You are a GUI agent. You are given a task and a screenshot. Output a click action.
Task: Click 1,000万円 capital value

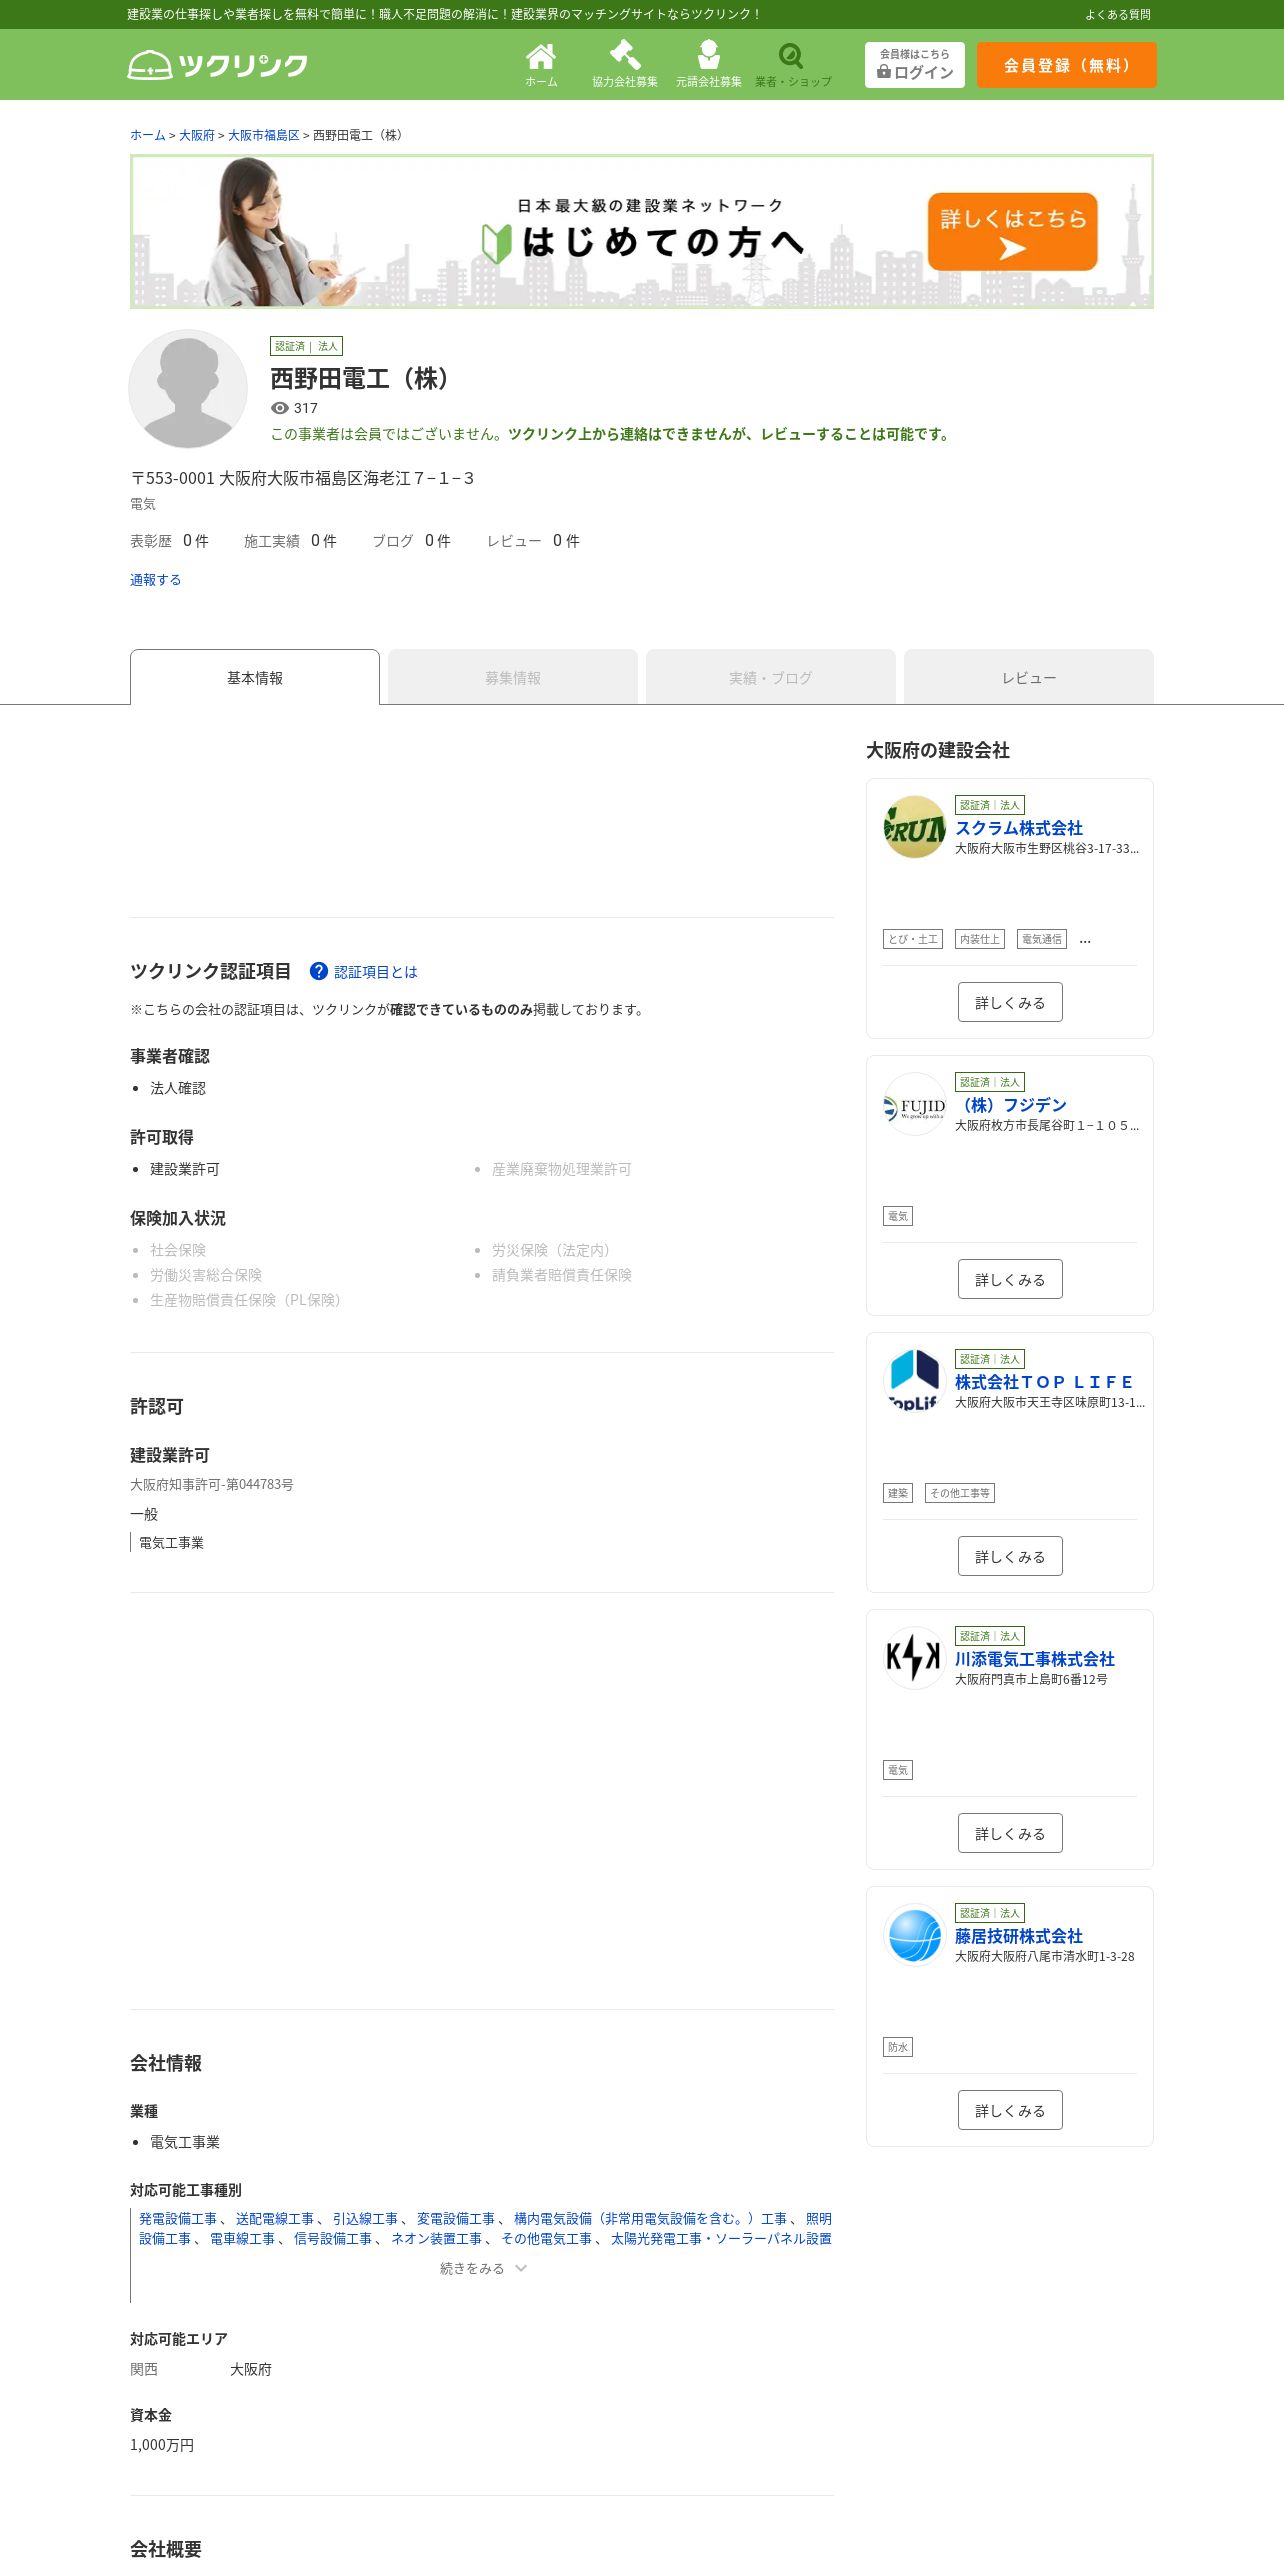coord(162,2444)
